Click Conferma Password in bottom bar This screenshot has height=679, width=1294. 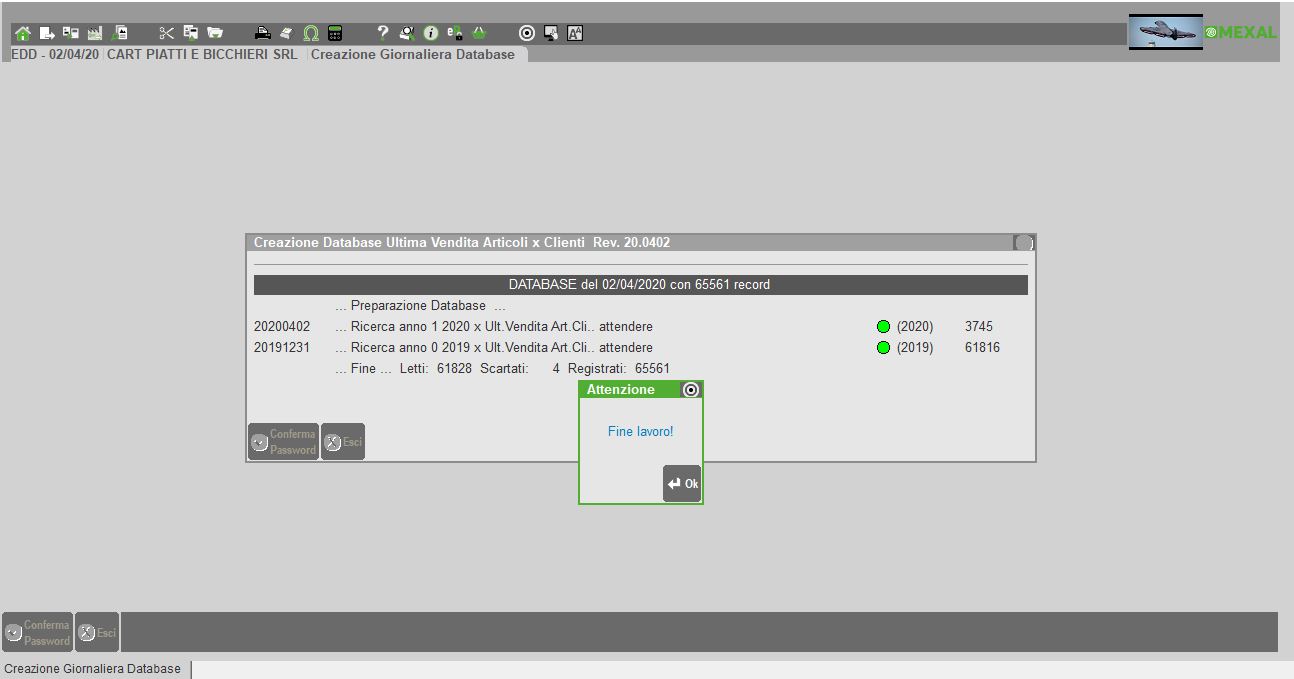pos(37,632)
